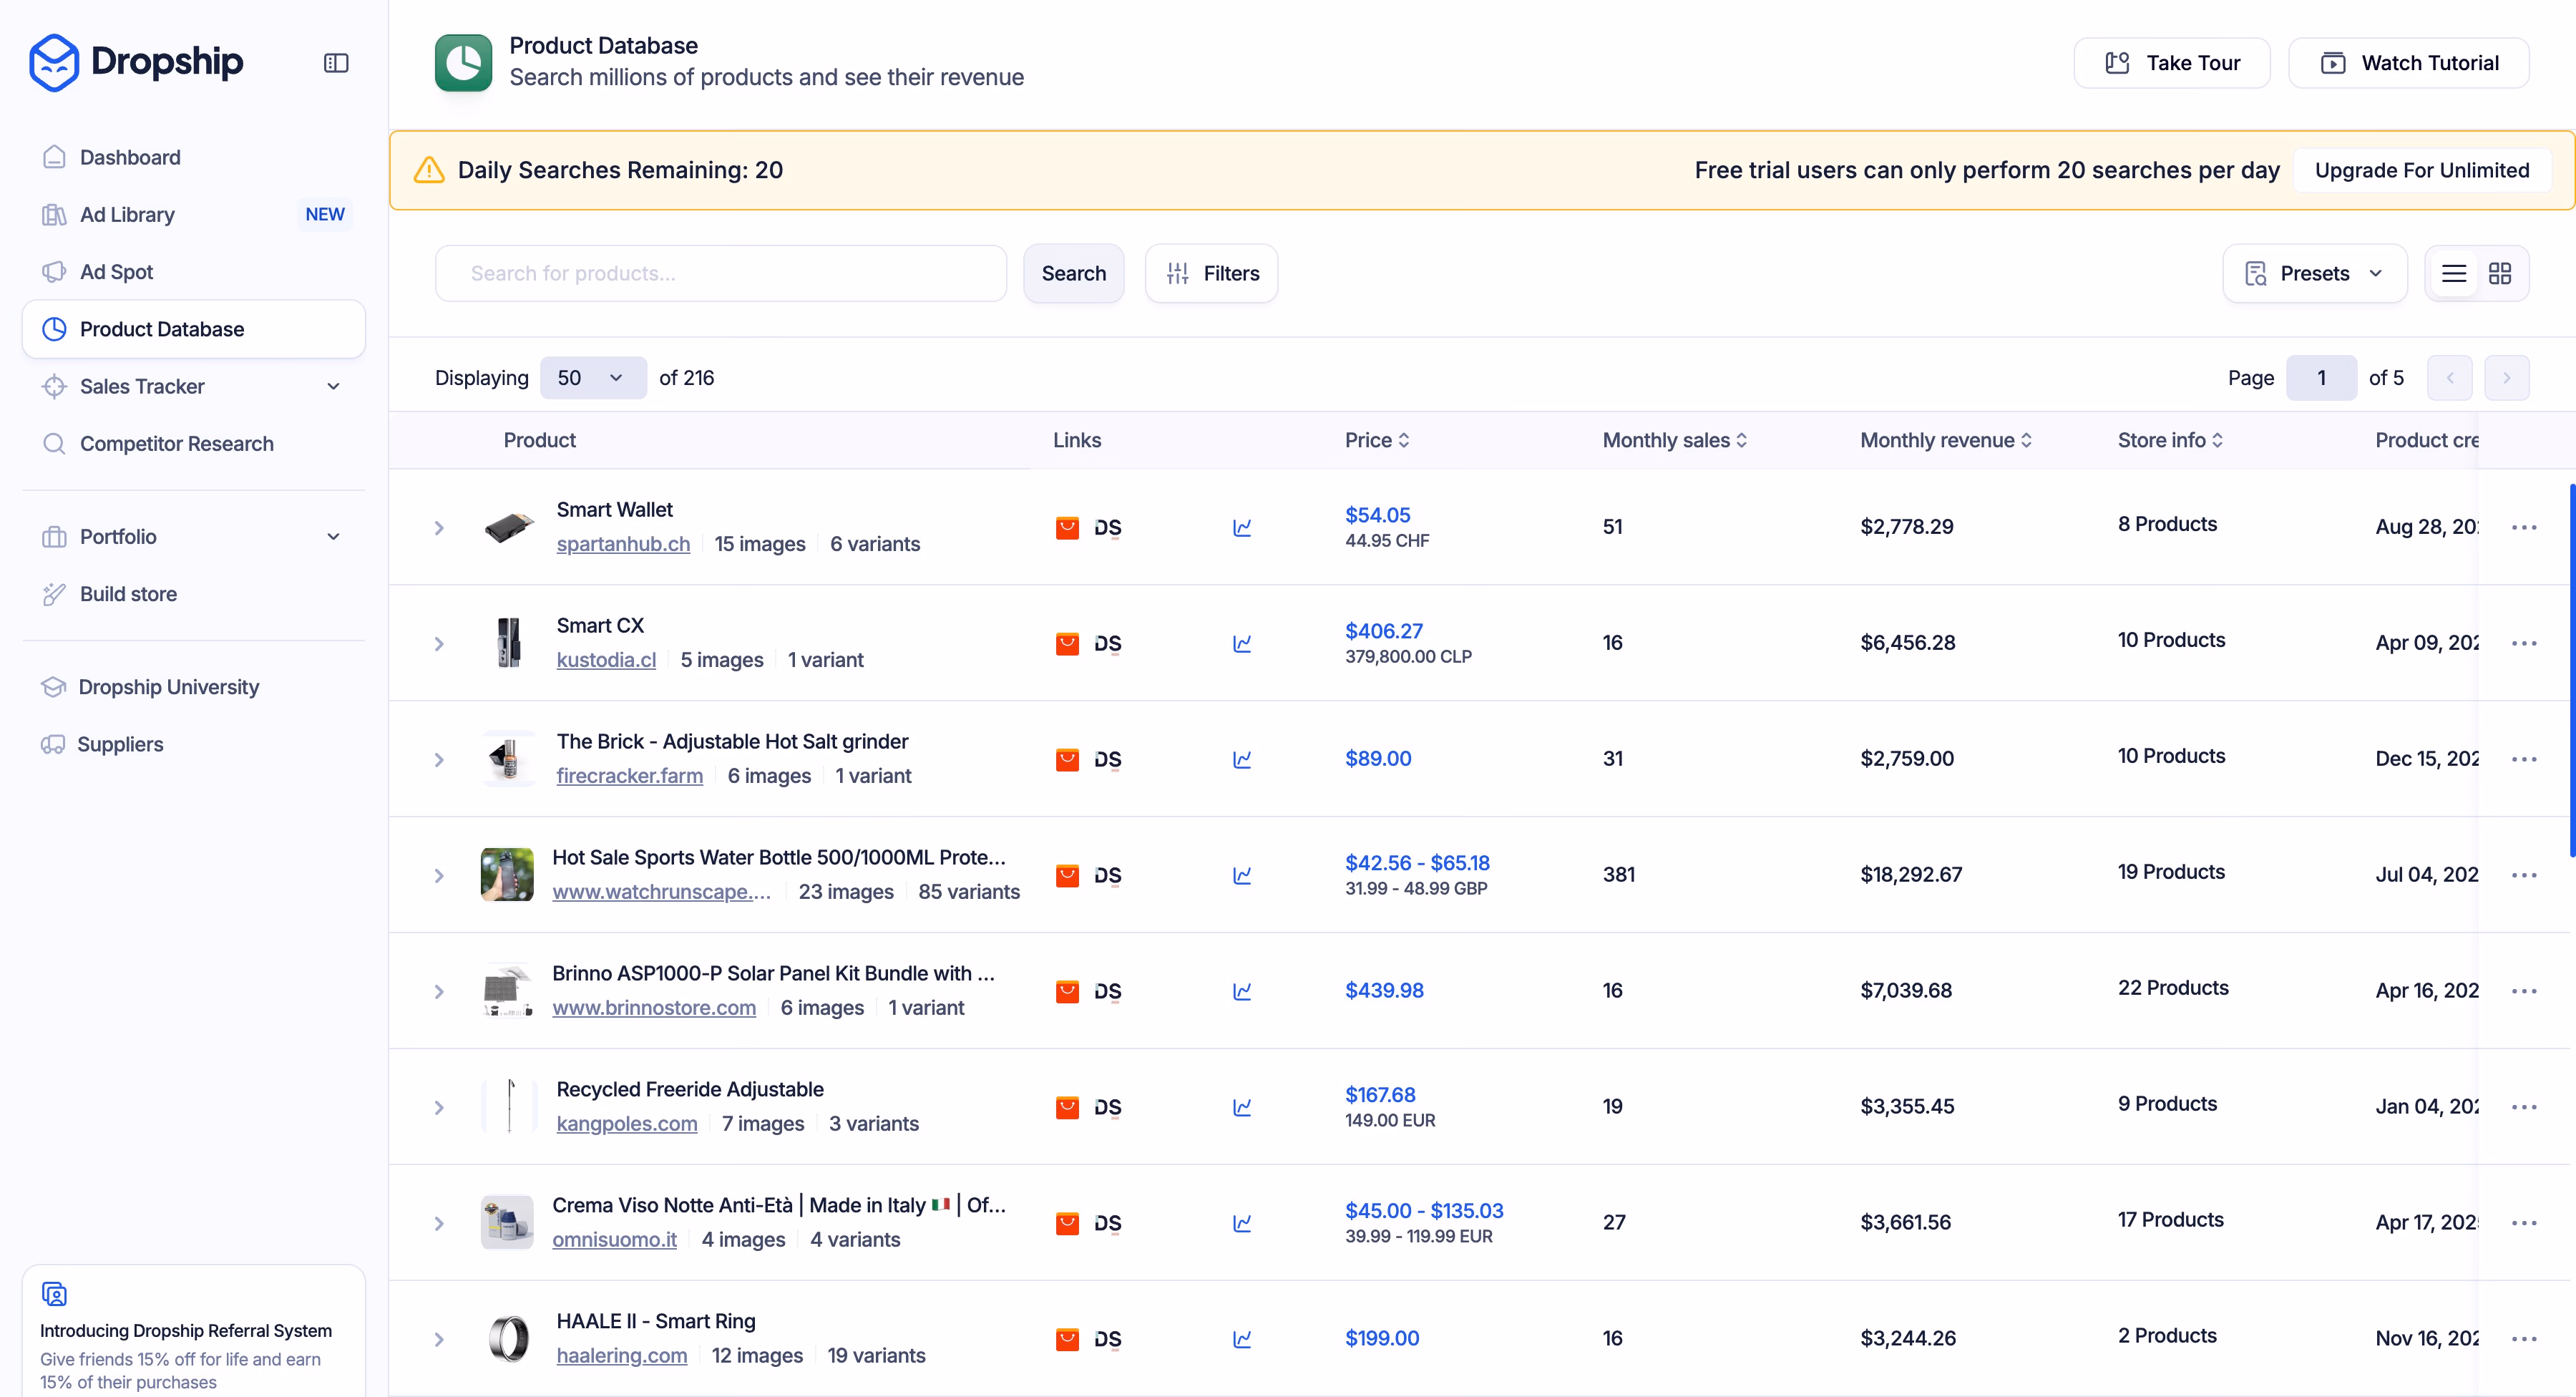Open more options for Smart Wallet row
The image size is (2576, 1397).
(2524, 527)
